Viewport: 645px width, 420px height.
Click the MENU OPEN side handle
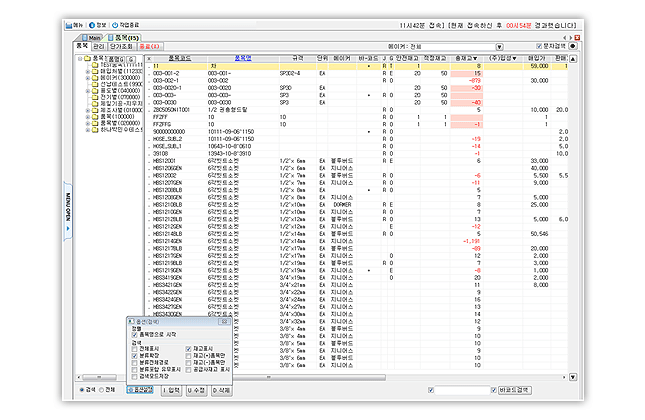(x=68, y=211)
